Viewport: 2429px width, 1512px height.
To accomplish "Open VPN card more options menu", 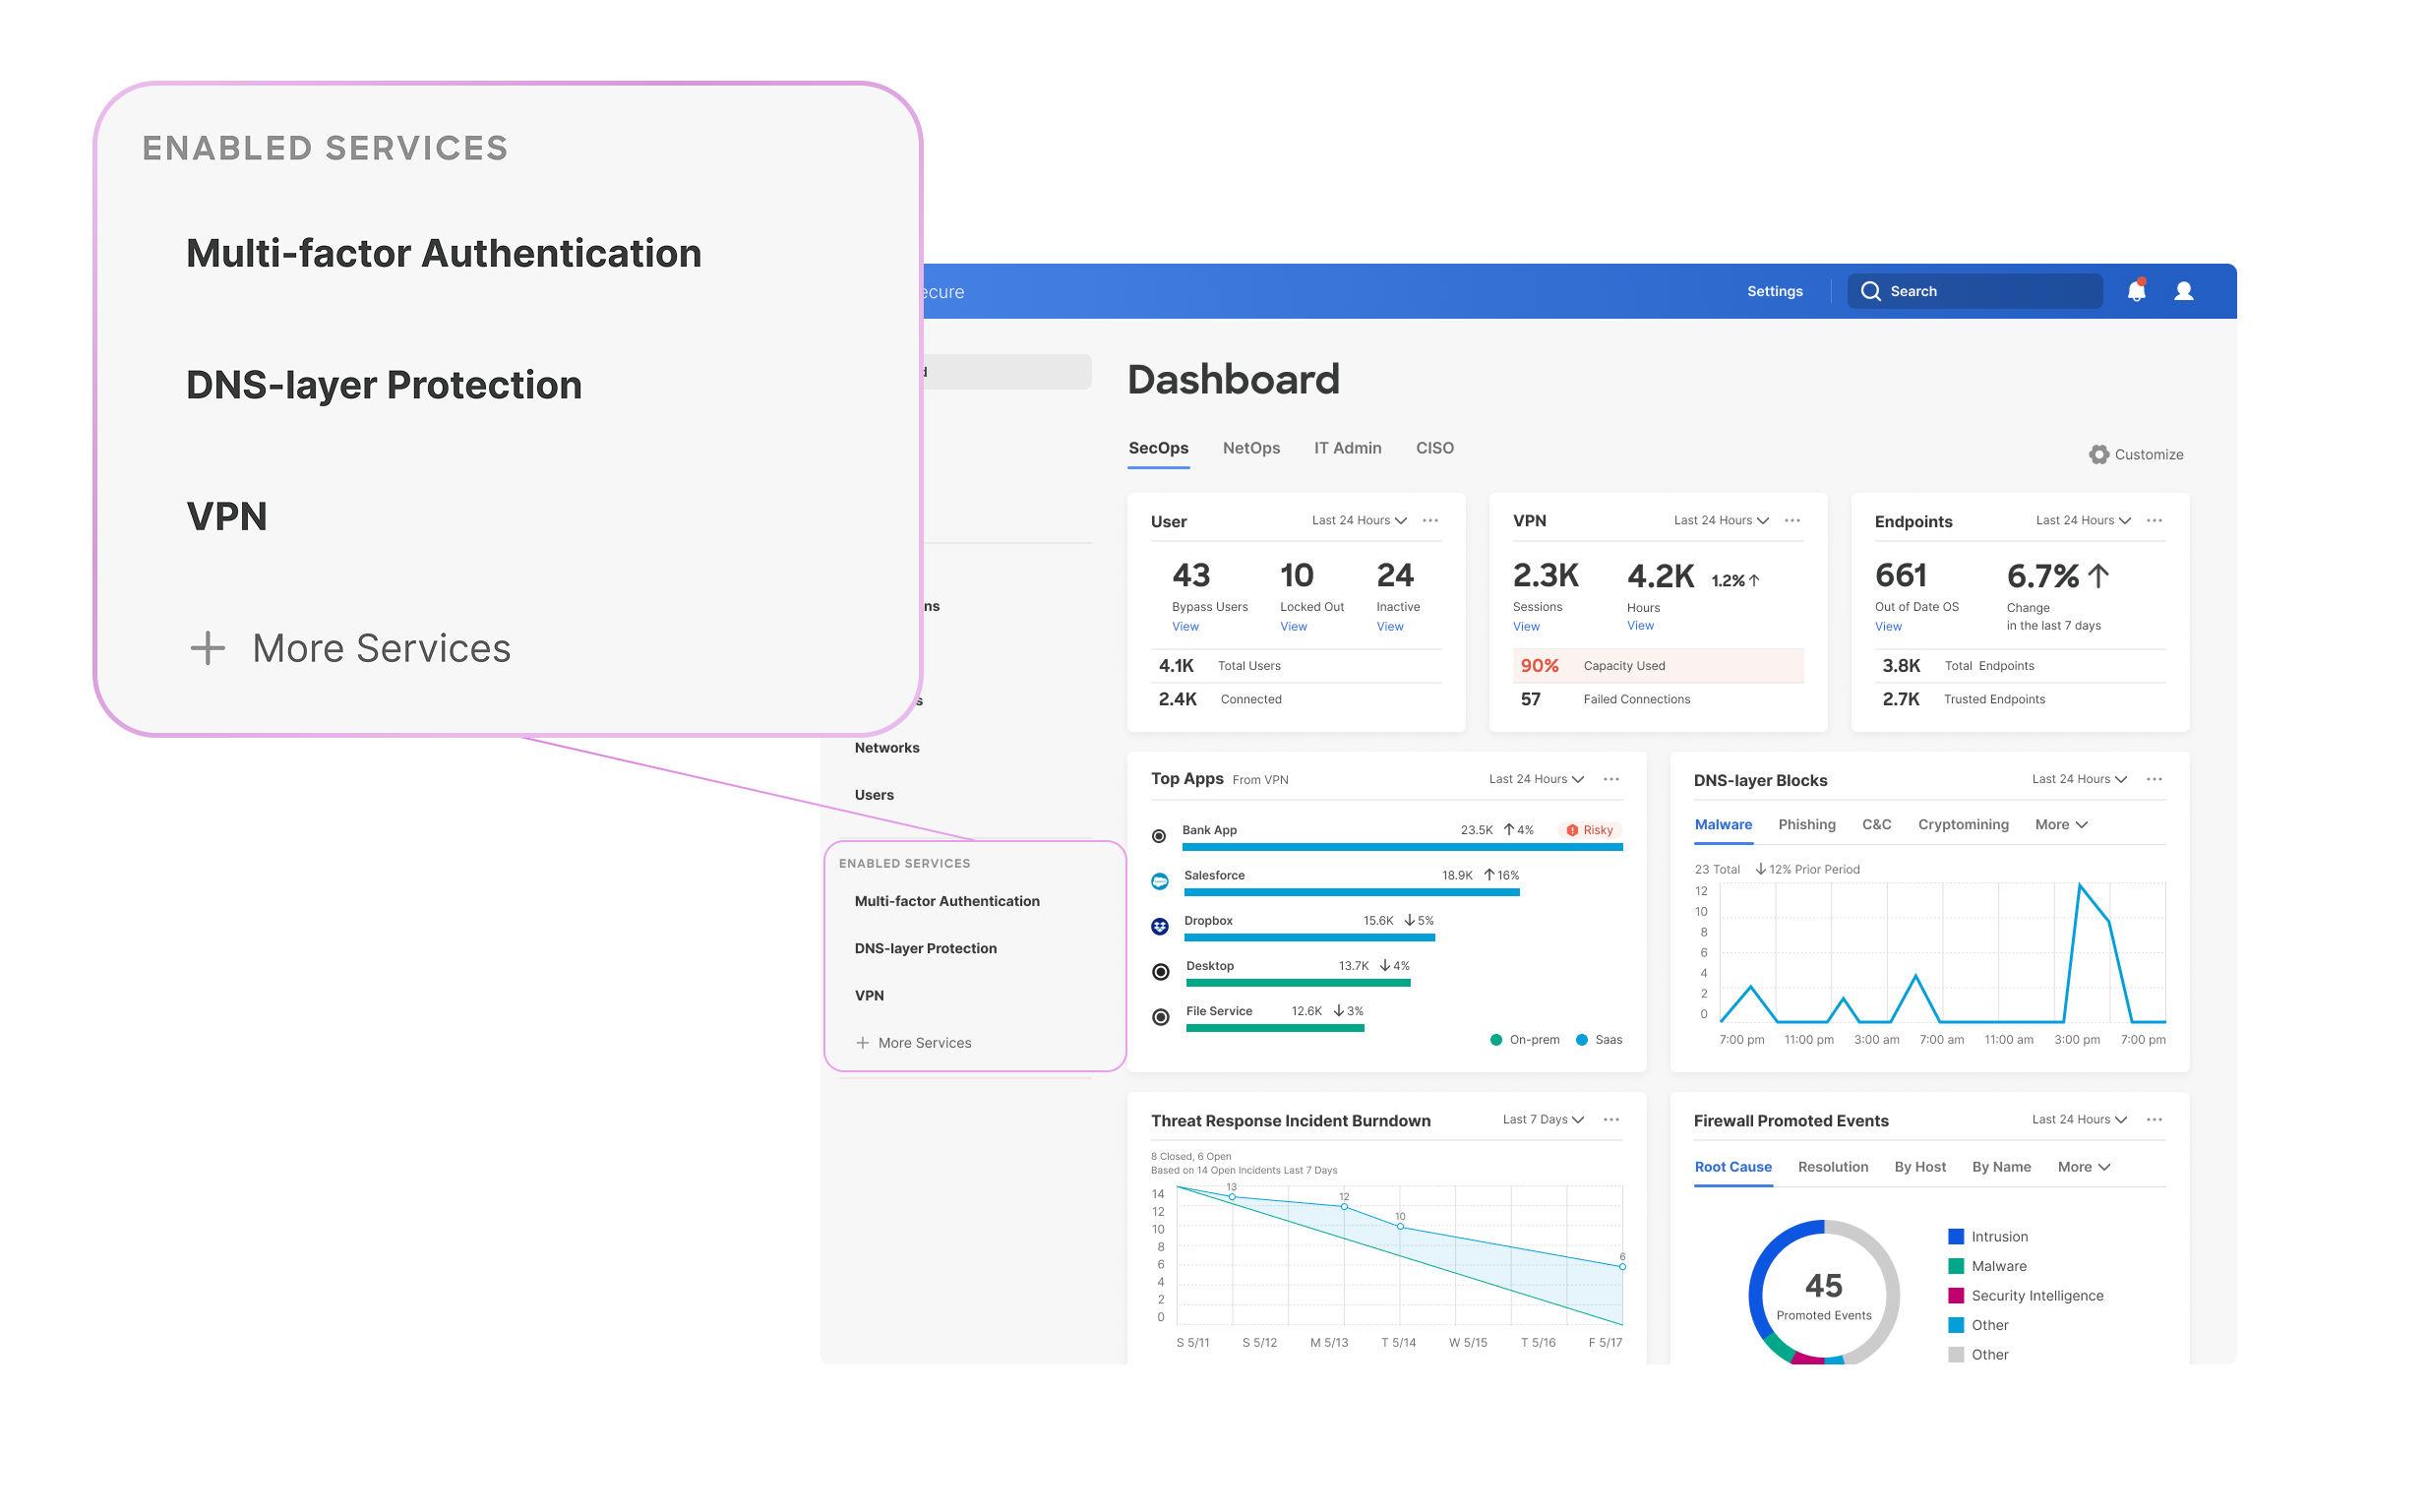I will click(1793, 521).
